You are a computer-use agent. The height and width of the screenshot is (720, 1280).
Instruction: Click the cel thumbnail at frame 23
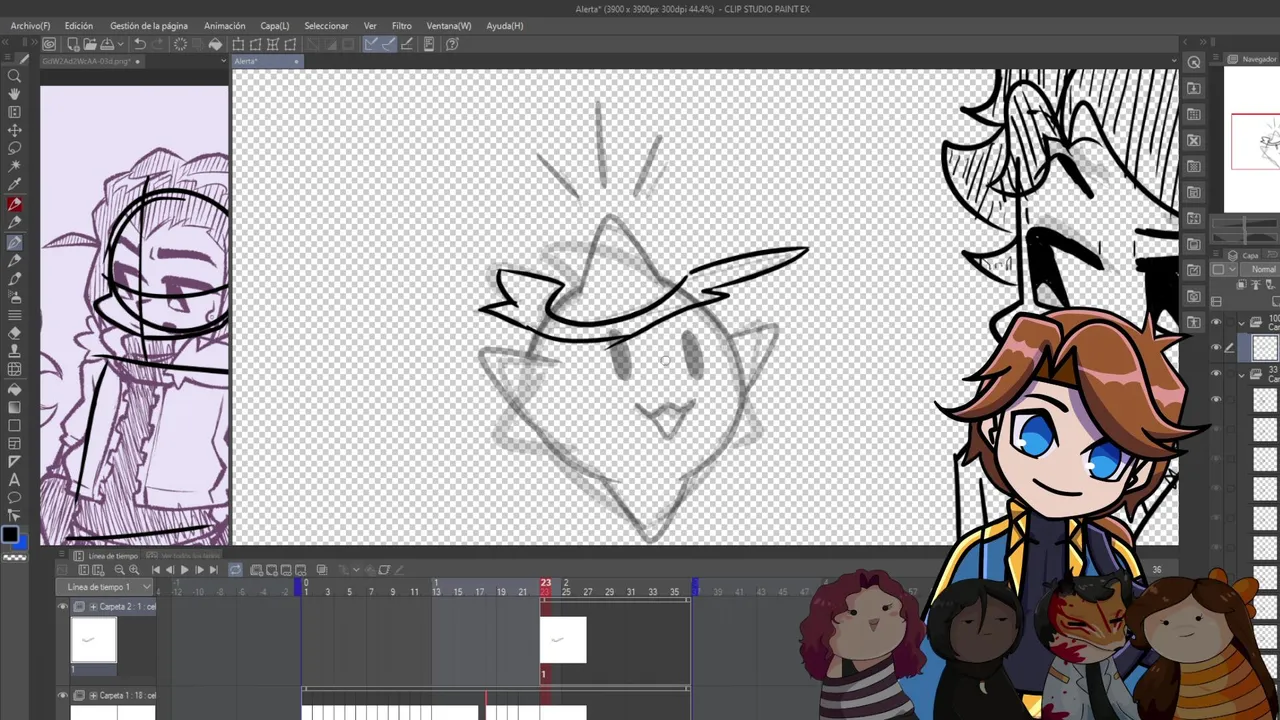[x=563, y=640]
